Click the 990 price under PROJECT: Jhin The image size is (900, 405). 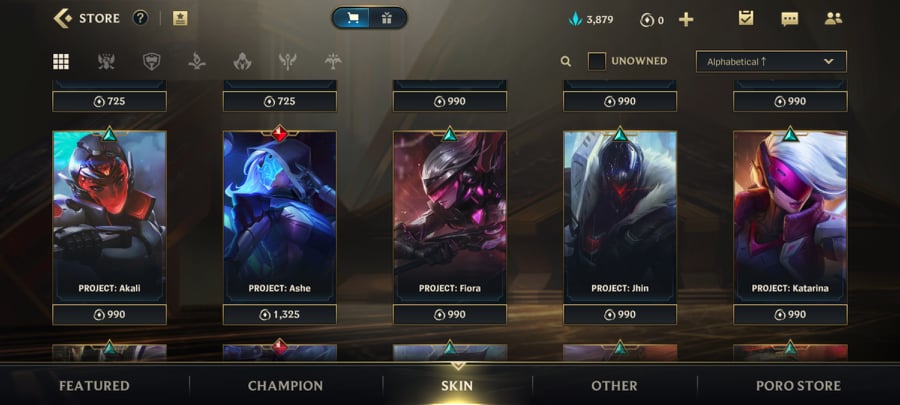click(x=620, y=314)
